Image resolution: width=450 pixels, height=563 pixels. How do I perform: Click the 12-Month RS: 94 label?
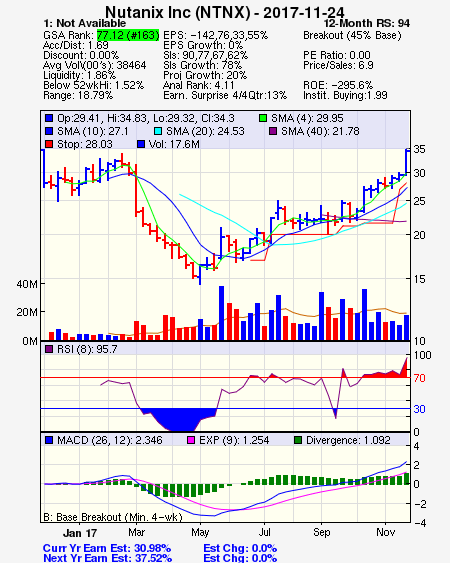click(x=367, y=23)
